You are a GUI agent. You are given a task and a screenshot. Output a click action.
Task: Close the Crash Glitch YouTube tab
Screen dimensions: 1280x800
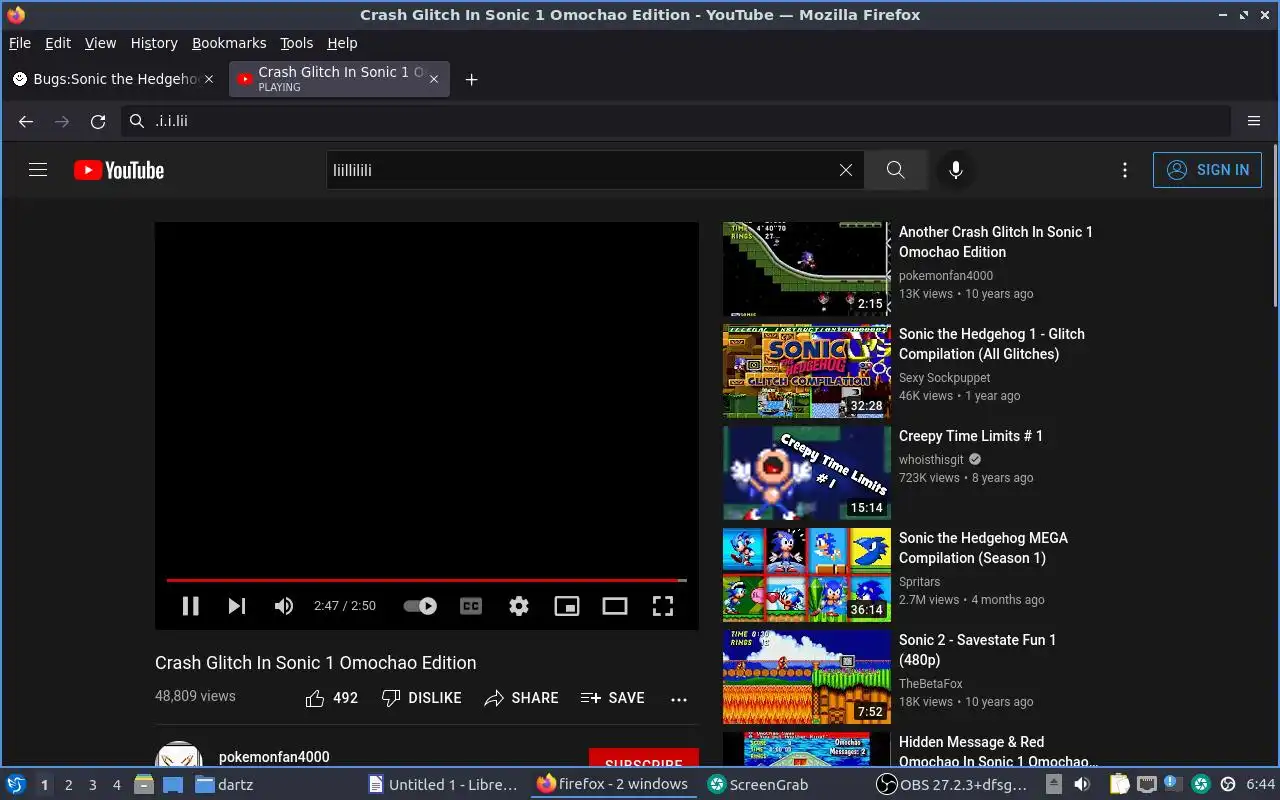(434, 79)
